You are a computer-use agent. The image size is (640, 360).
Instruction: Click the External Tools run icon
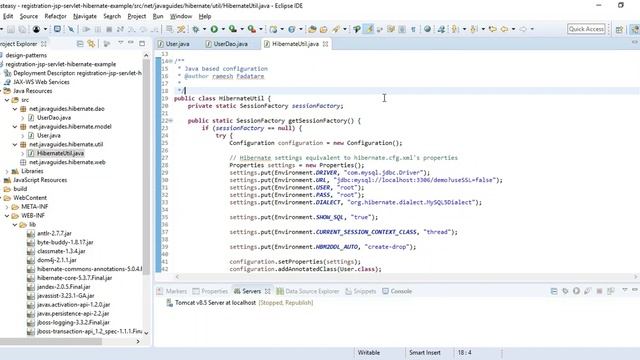[x=251, y=29]
